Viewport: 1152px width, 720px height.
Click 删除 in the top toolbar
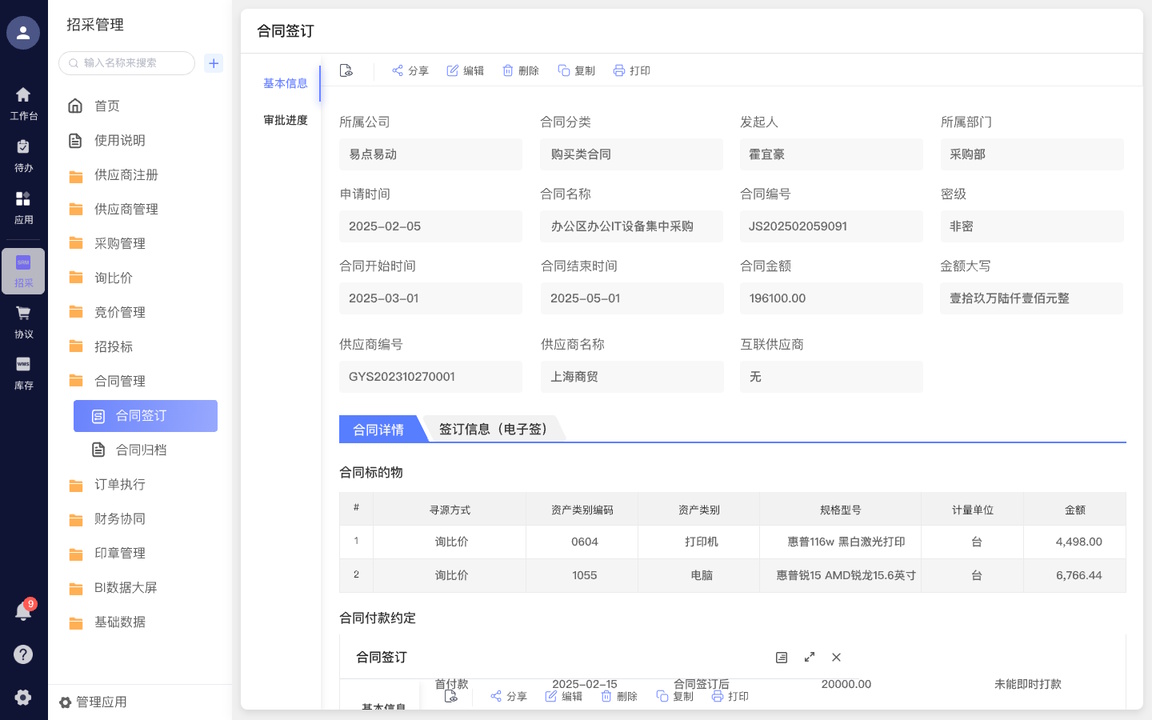520,71
